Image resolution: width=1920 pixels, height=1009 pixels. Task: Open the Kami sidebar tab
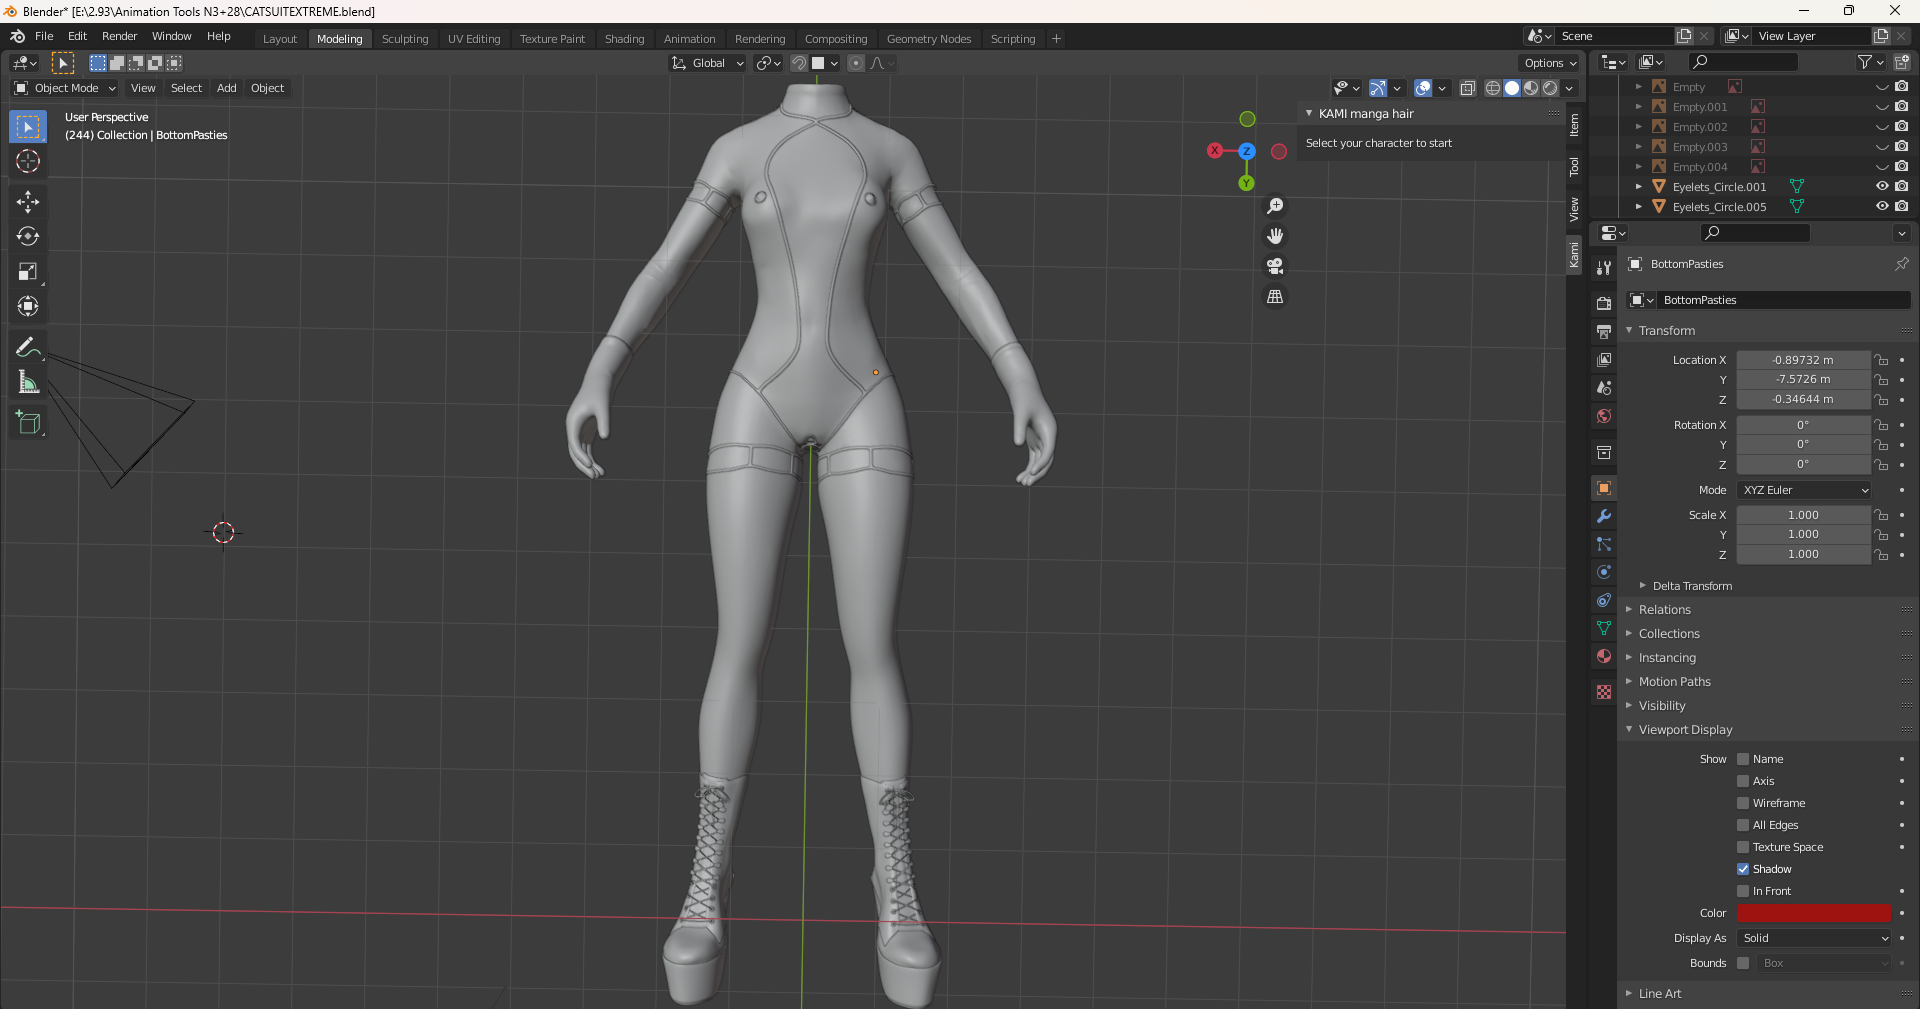pyautogui.click(x=1574, y=255)
